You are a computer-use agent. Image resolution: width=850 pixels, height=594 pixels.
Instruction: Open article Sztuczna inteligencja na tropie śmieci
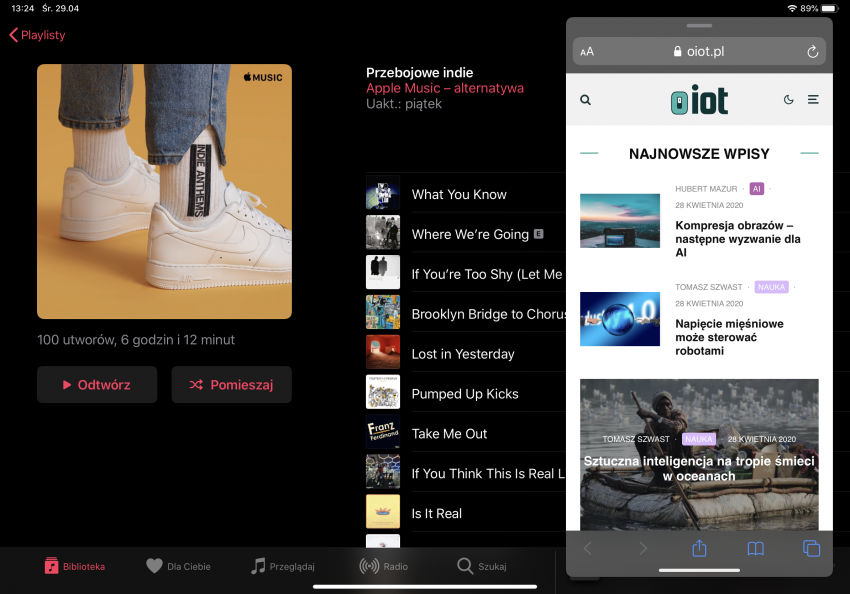699,469
